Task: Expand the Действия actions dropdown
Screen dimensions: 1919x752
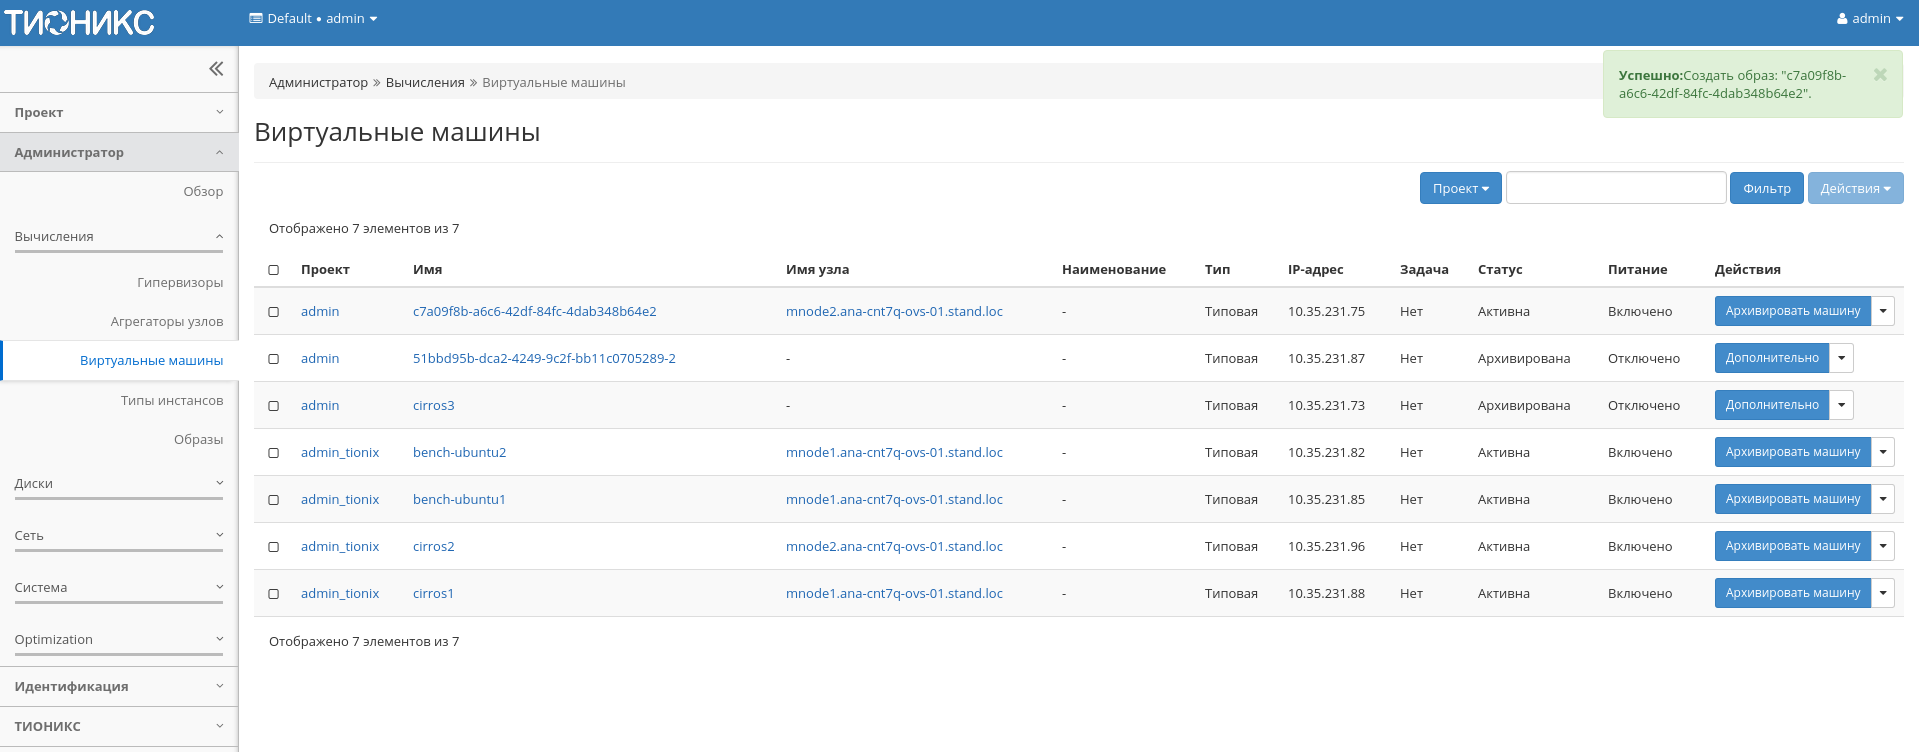Action: pos(1854,189)
